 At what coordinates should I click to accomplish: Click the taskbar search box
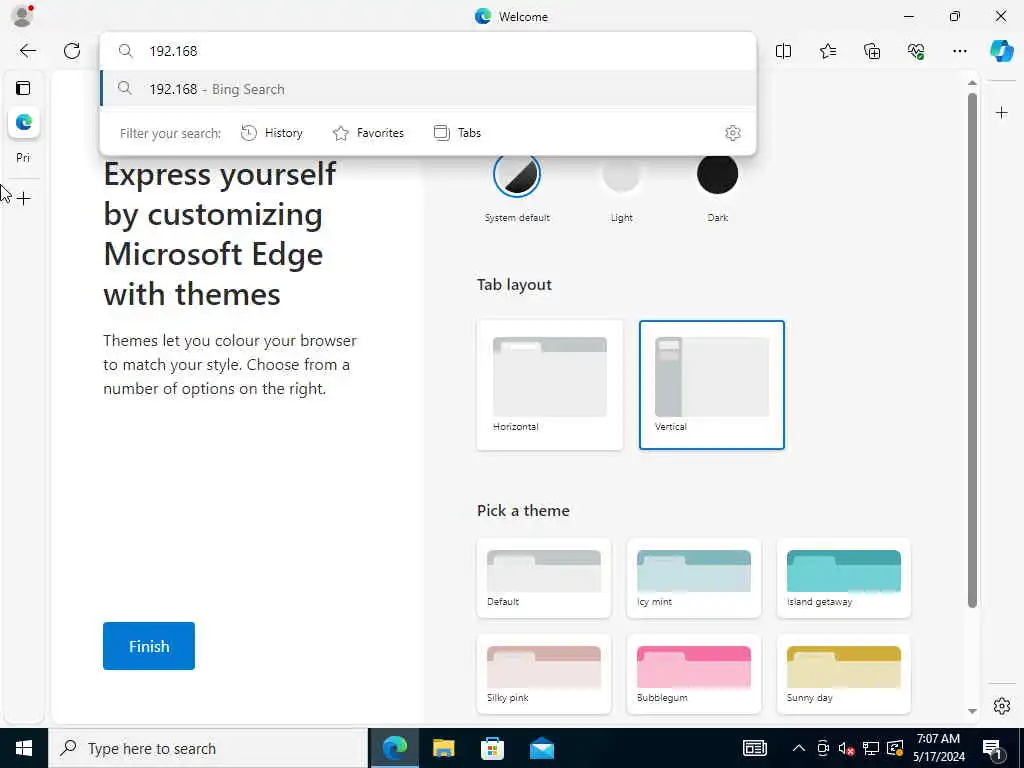(208, 748)
